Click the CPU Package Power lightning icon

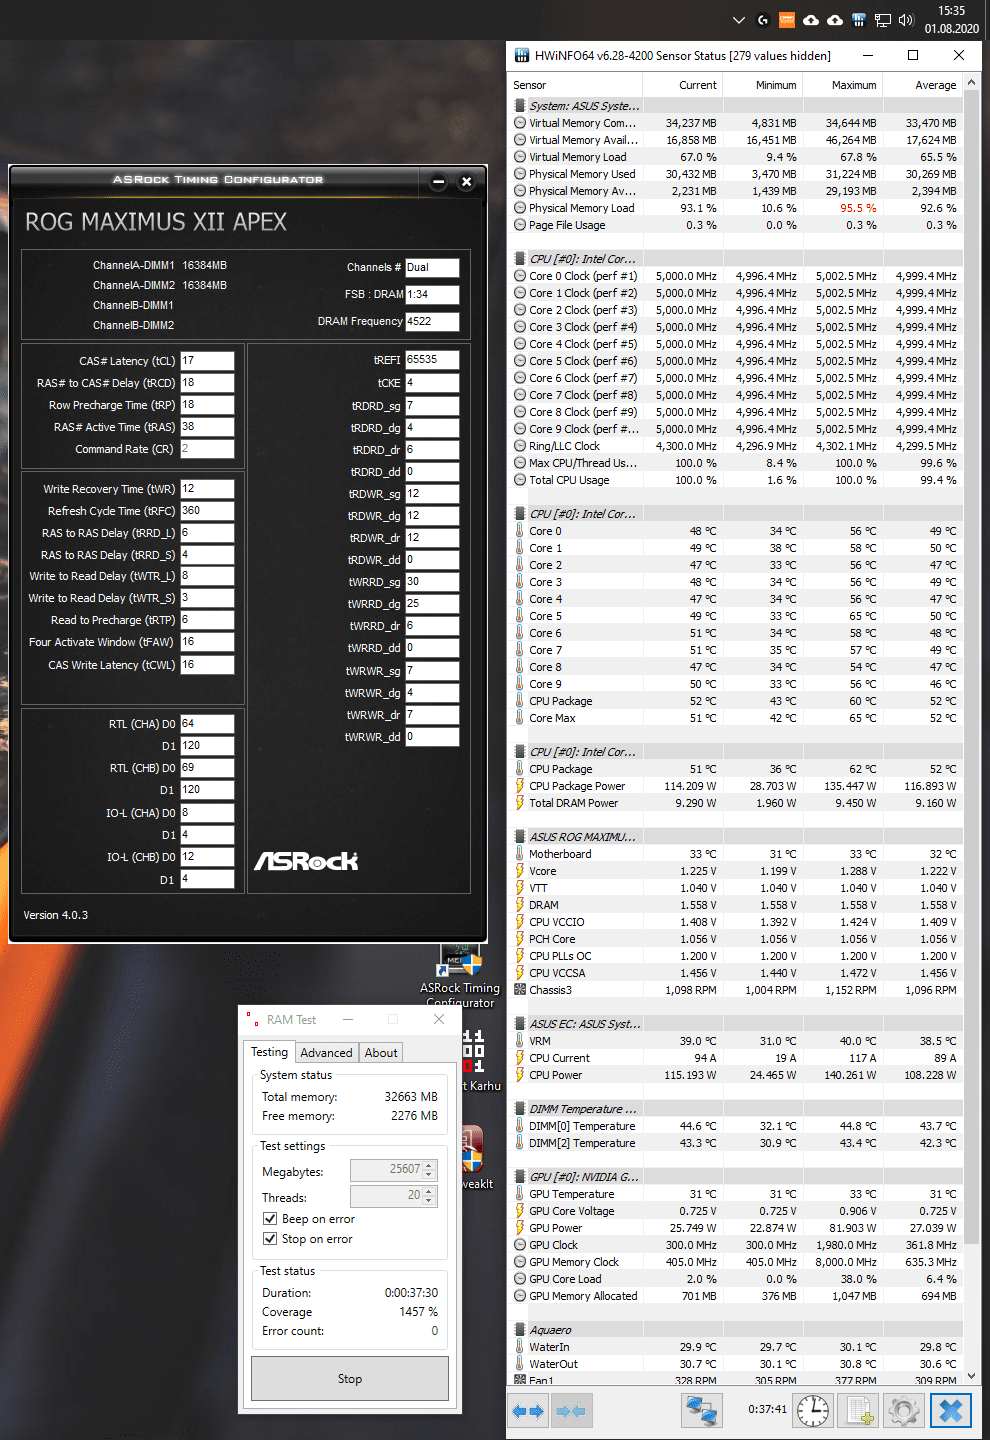click(520, 786)
